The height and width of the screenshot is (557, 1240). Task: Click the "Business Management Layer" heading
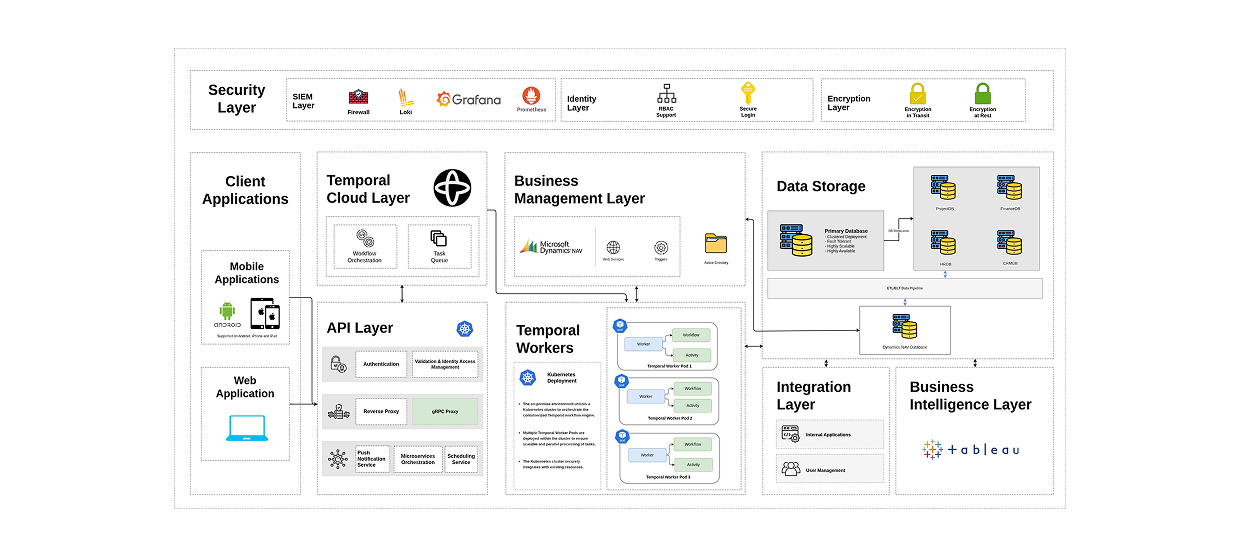coord(580,190)
